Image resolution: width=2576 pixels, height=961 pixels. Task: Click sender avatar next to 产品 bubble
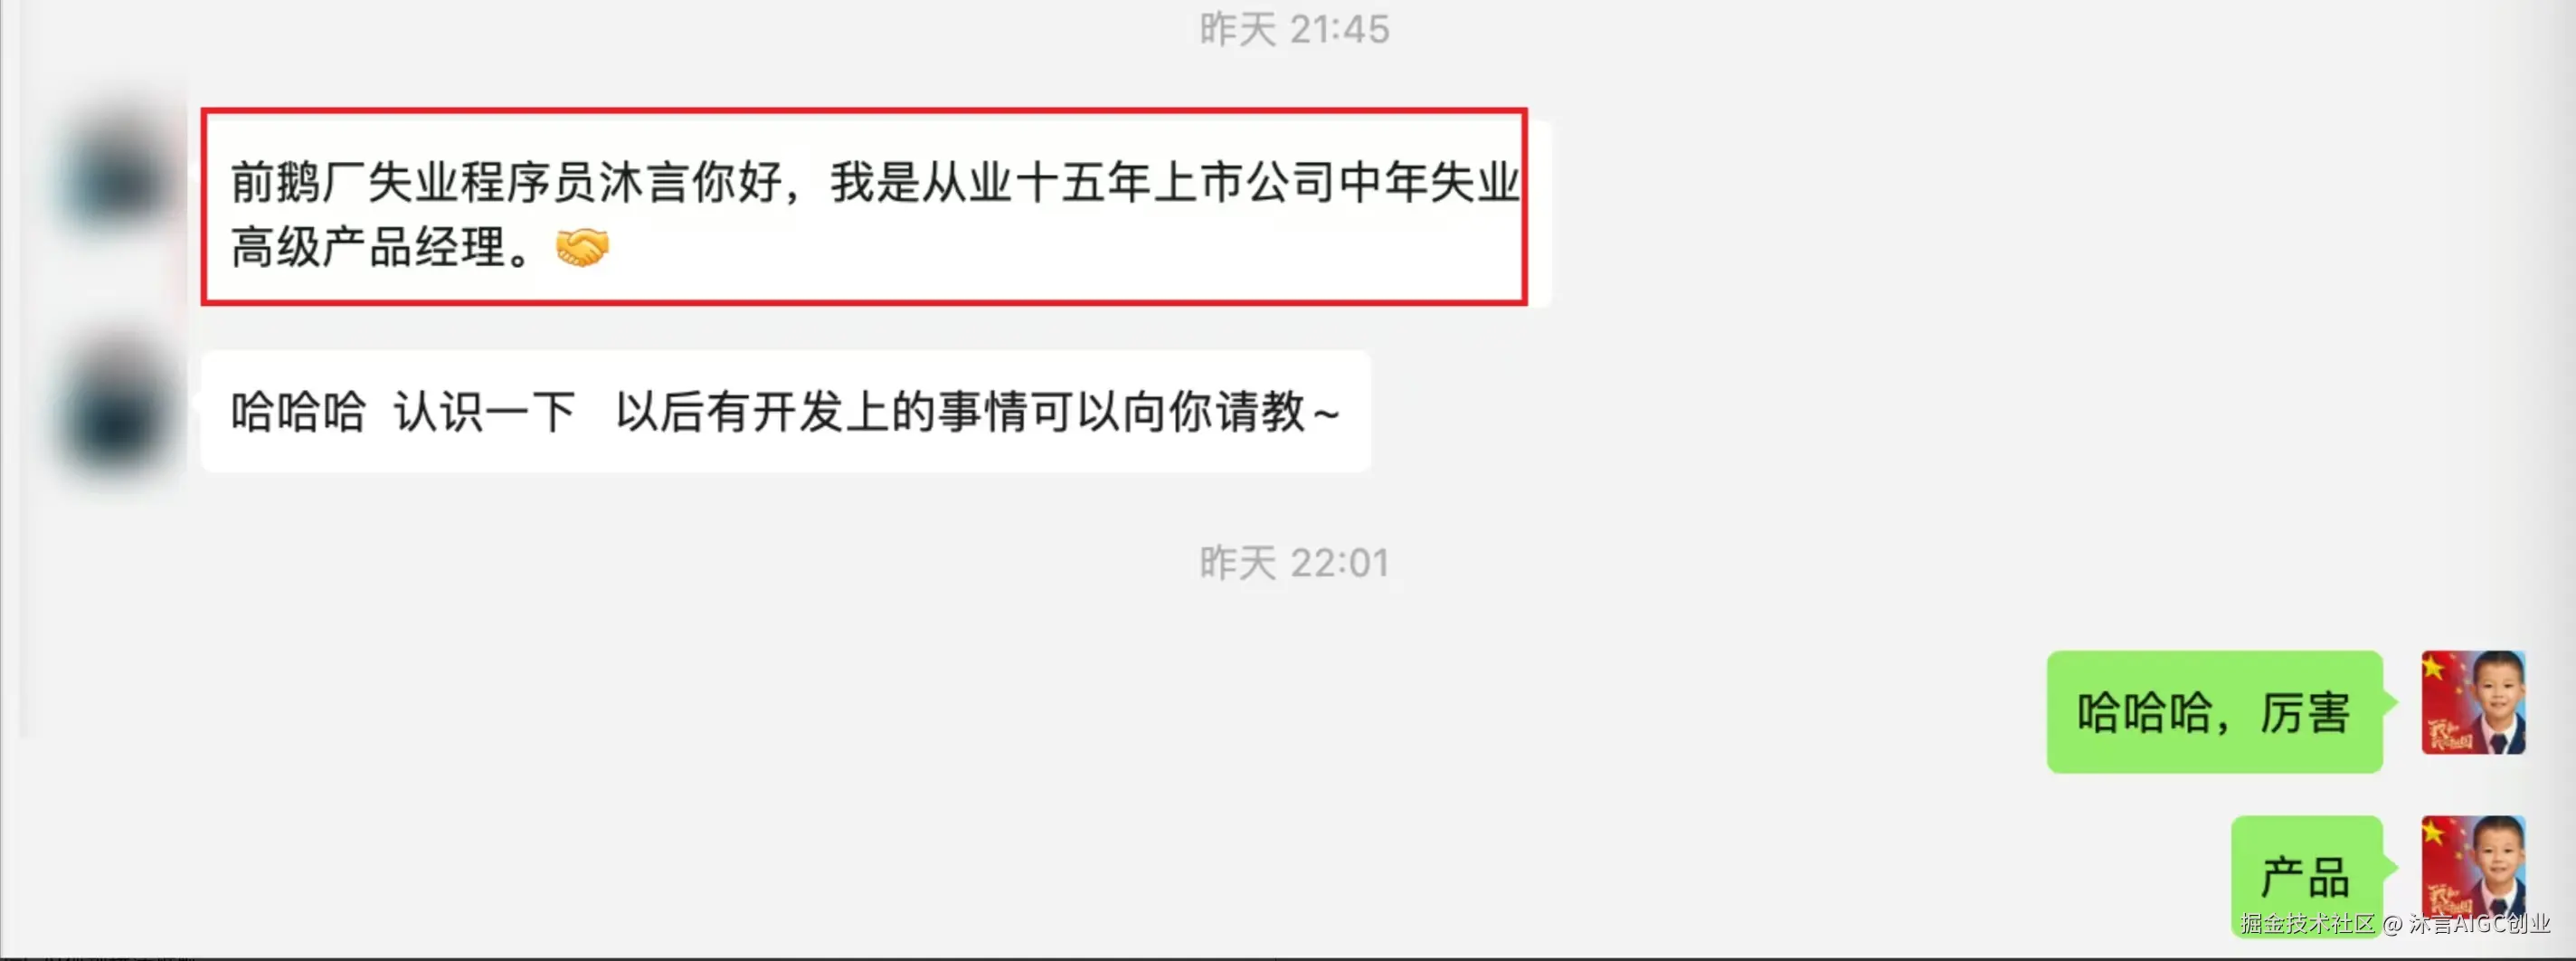pyautogui.click(x=2473, y=866)
